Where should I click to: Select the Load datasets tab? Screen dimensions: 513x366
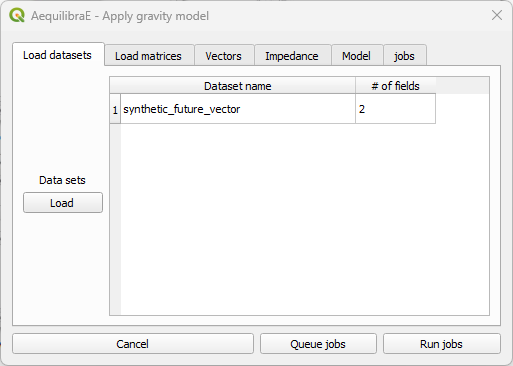pos(58,54)
